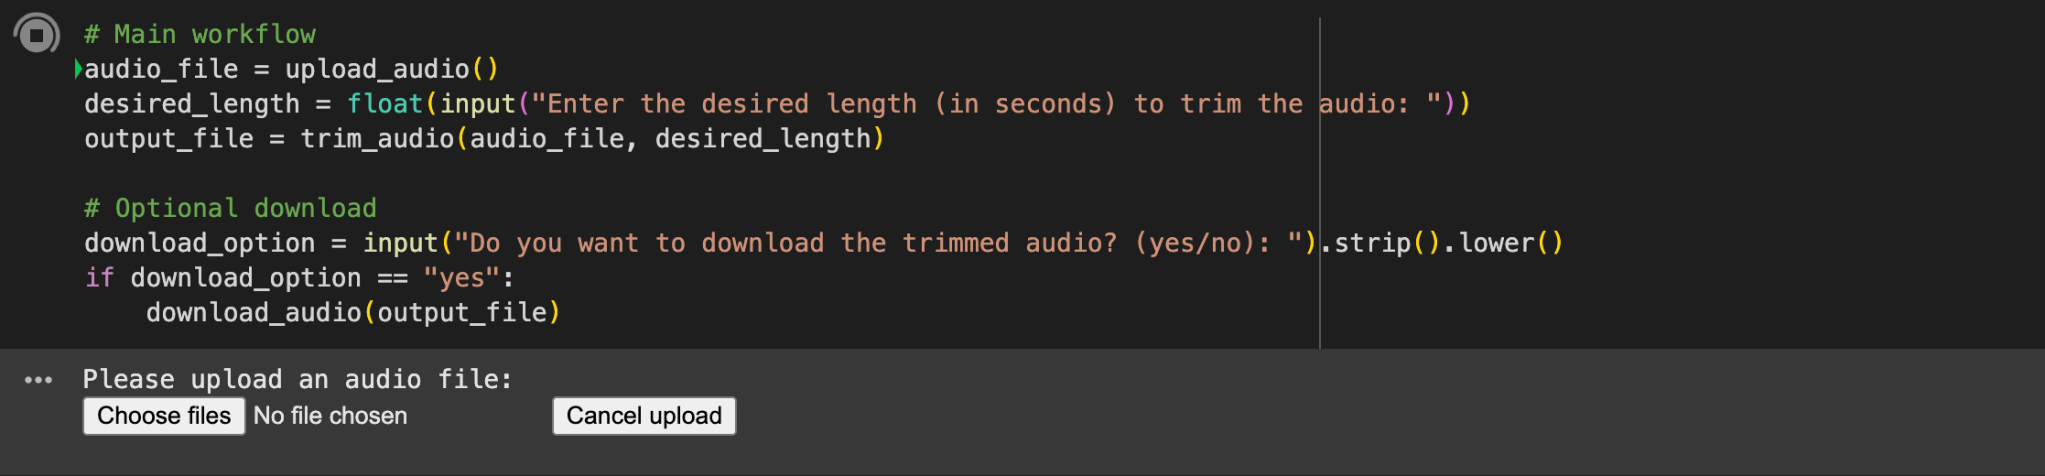This screenshot has width=2045, height=476.
Task: Click the 'Please upload an audio file:' output text
Action: coord(297,380)
